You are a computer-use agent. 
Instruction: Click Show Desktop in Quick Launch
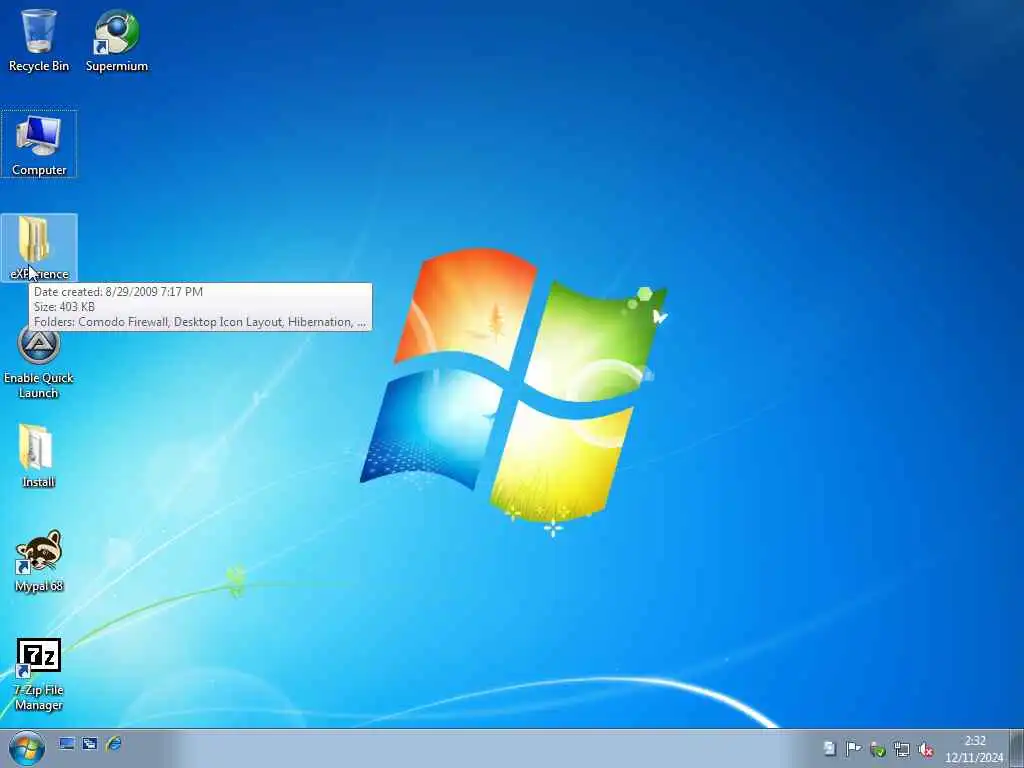tap(67, 744)
